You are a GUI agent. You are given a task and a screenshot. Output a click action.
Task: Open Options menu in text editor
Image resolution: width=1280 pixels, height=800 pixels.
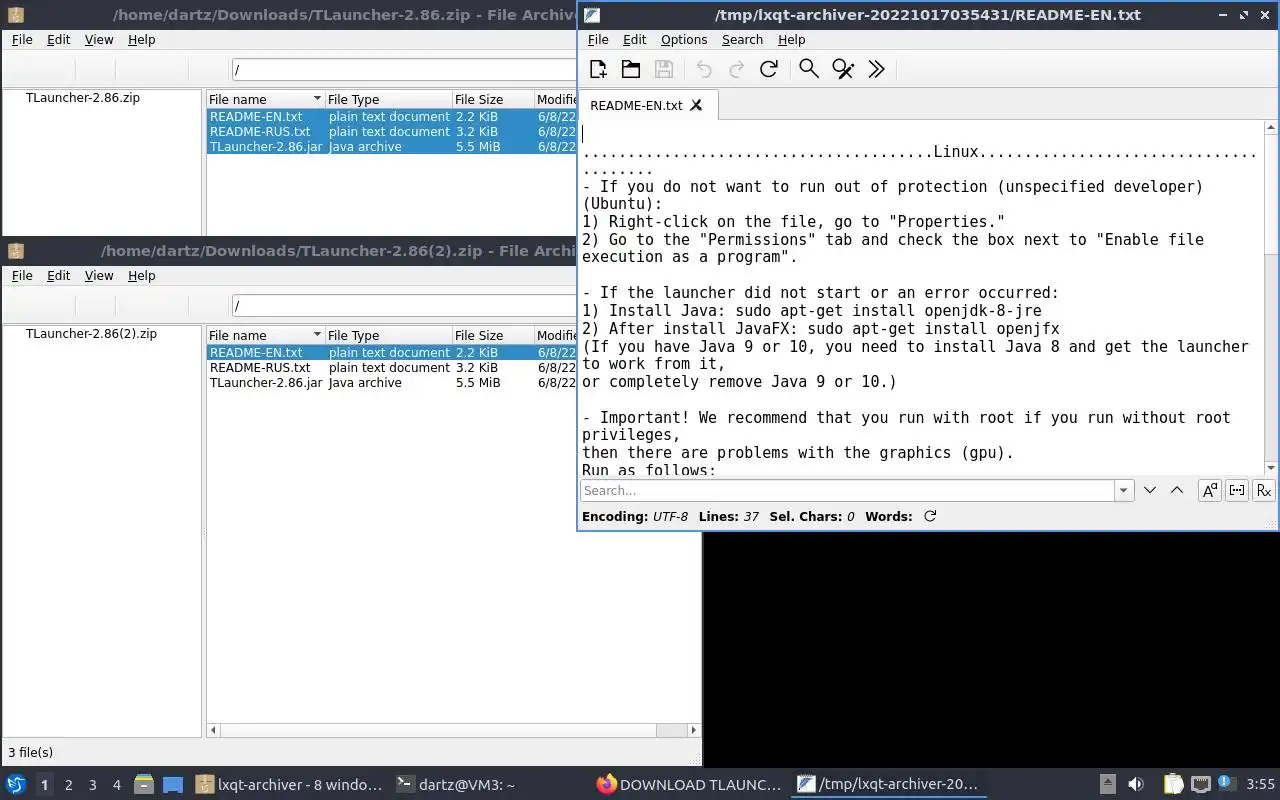[x=684, y=40]
